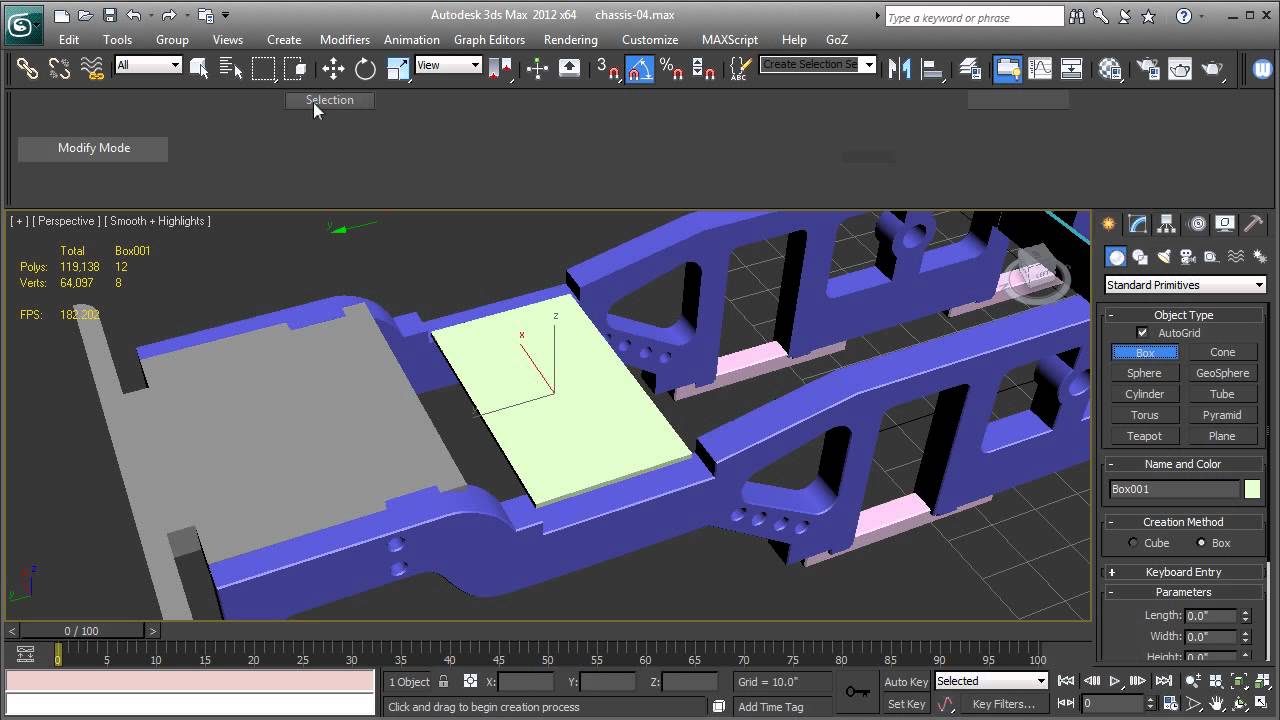
Task: Click the Teapot primitive button
Action: (x=1145, y=436)
